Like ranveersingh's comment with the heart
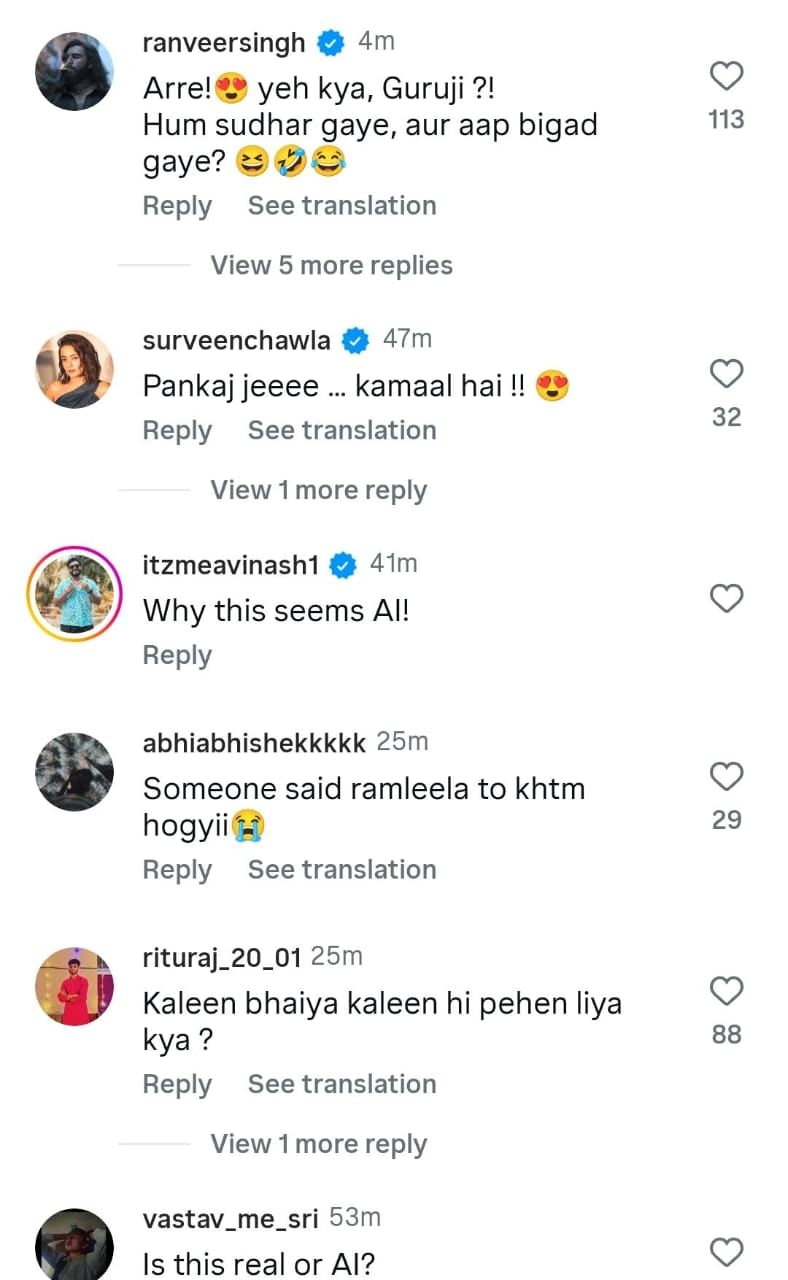Viewport: 788px width, 1280px height. click(x=726, y=77)
